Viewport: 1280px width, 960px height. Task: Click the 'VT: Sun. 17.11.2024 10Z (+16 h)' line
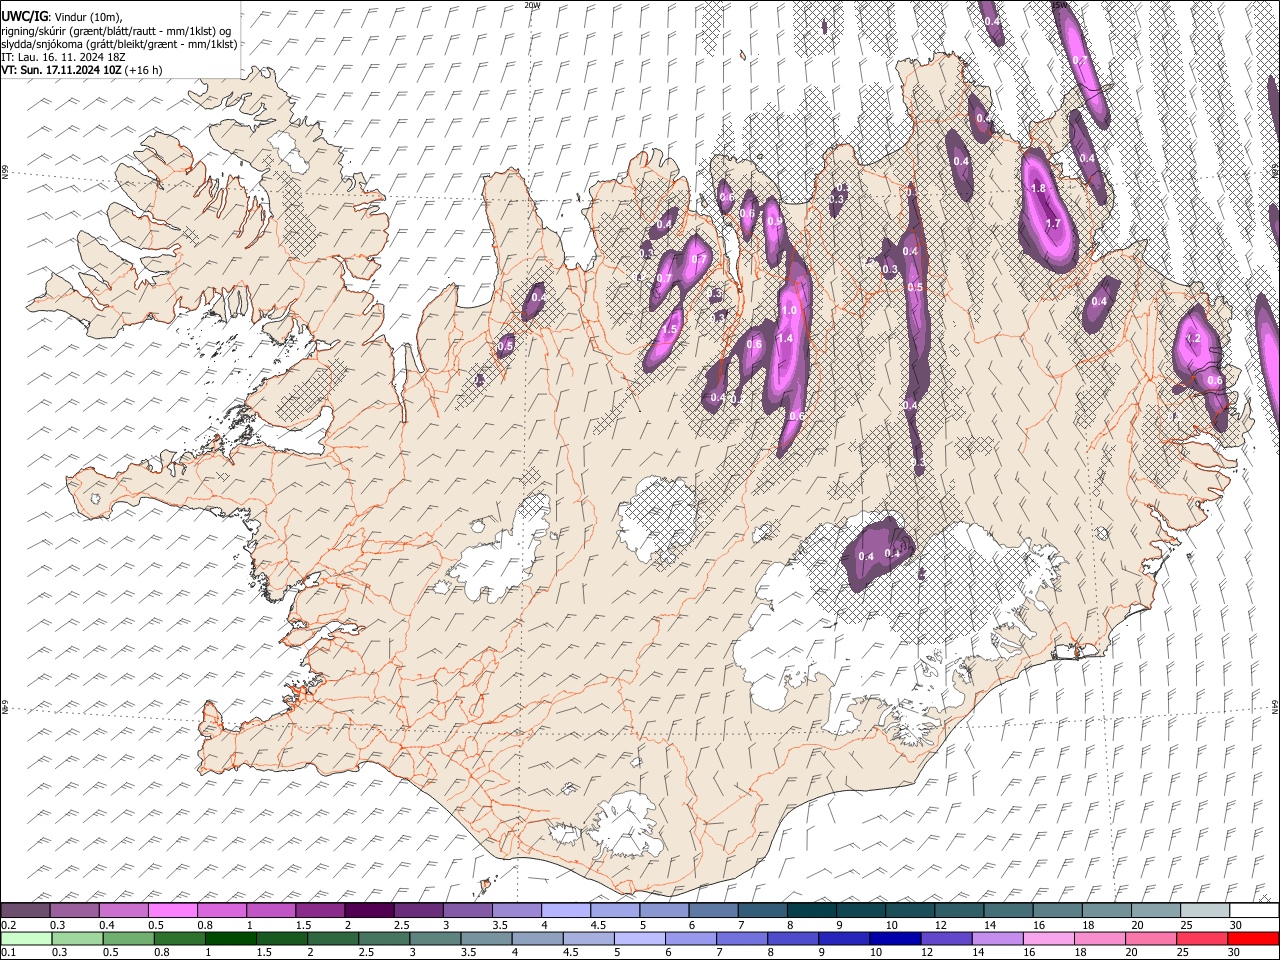click(82, 70)
